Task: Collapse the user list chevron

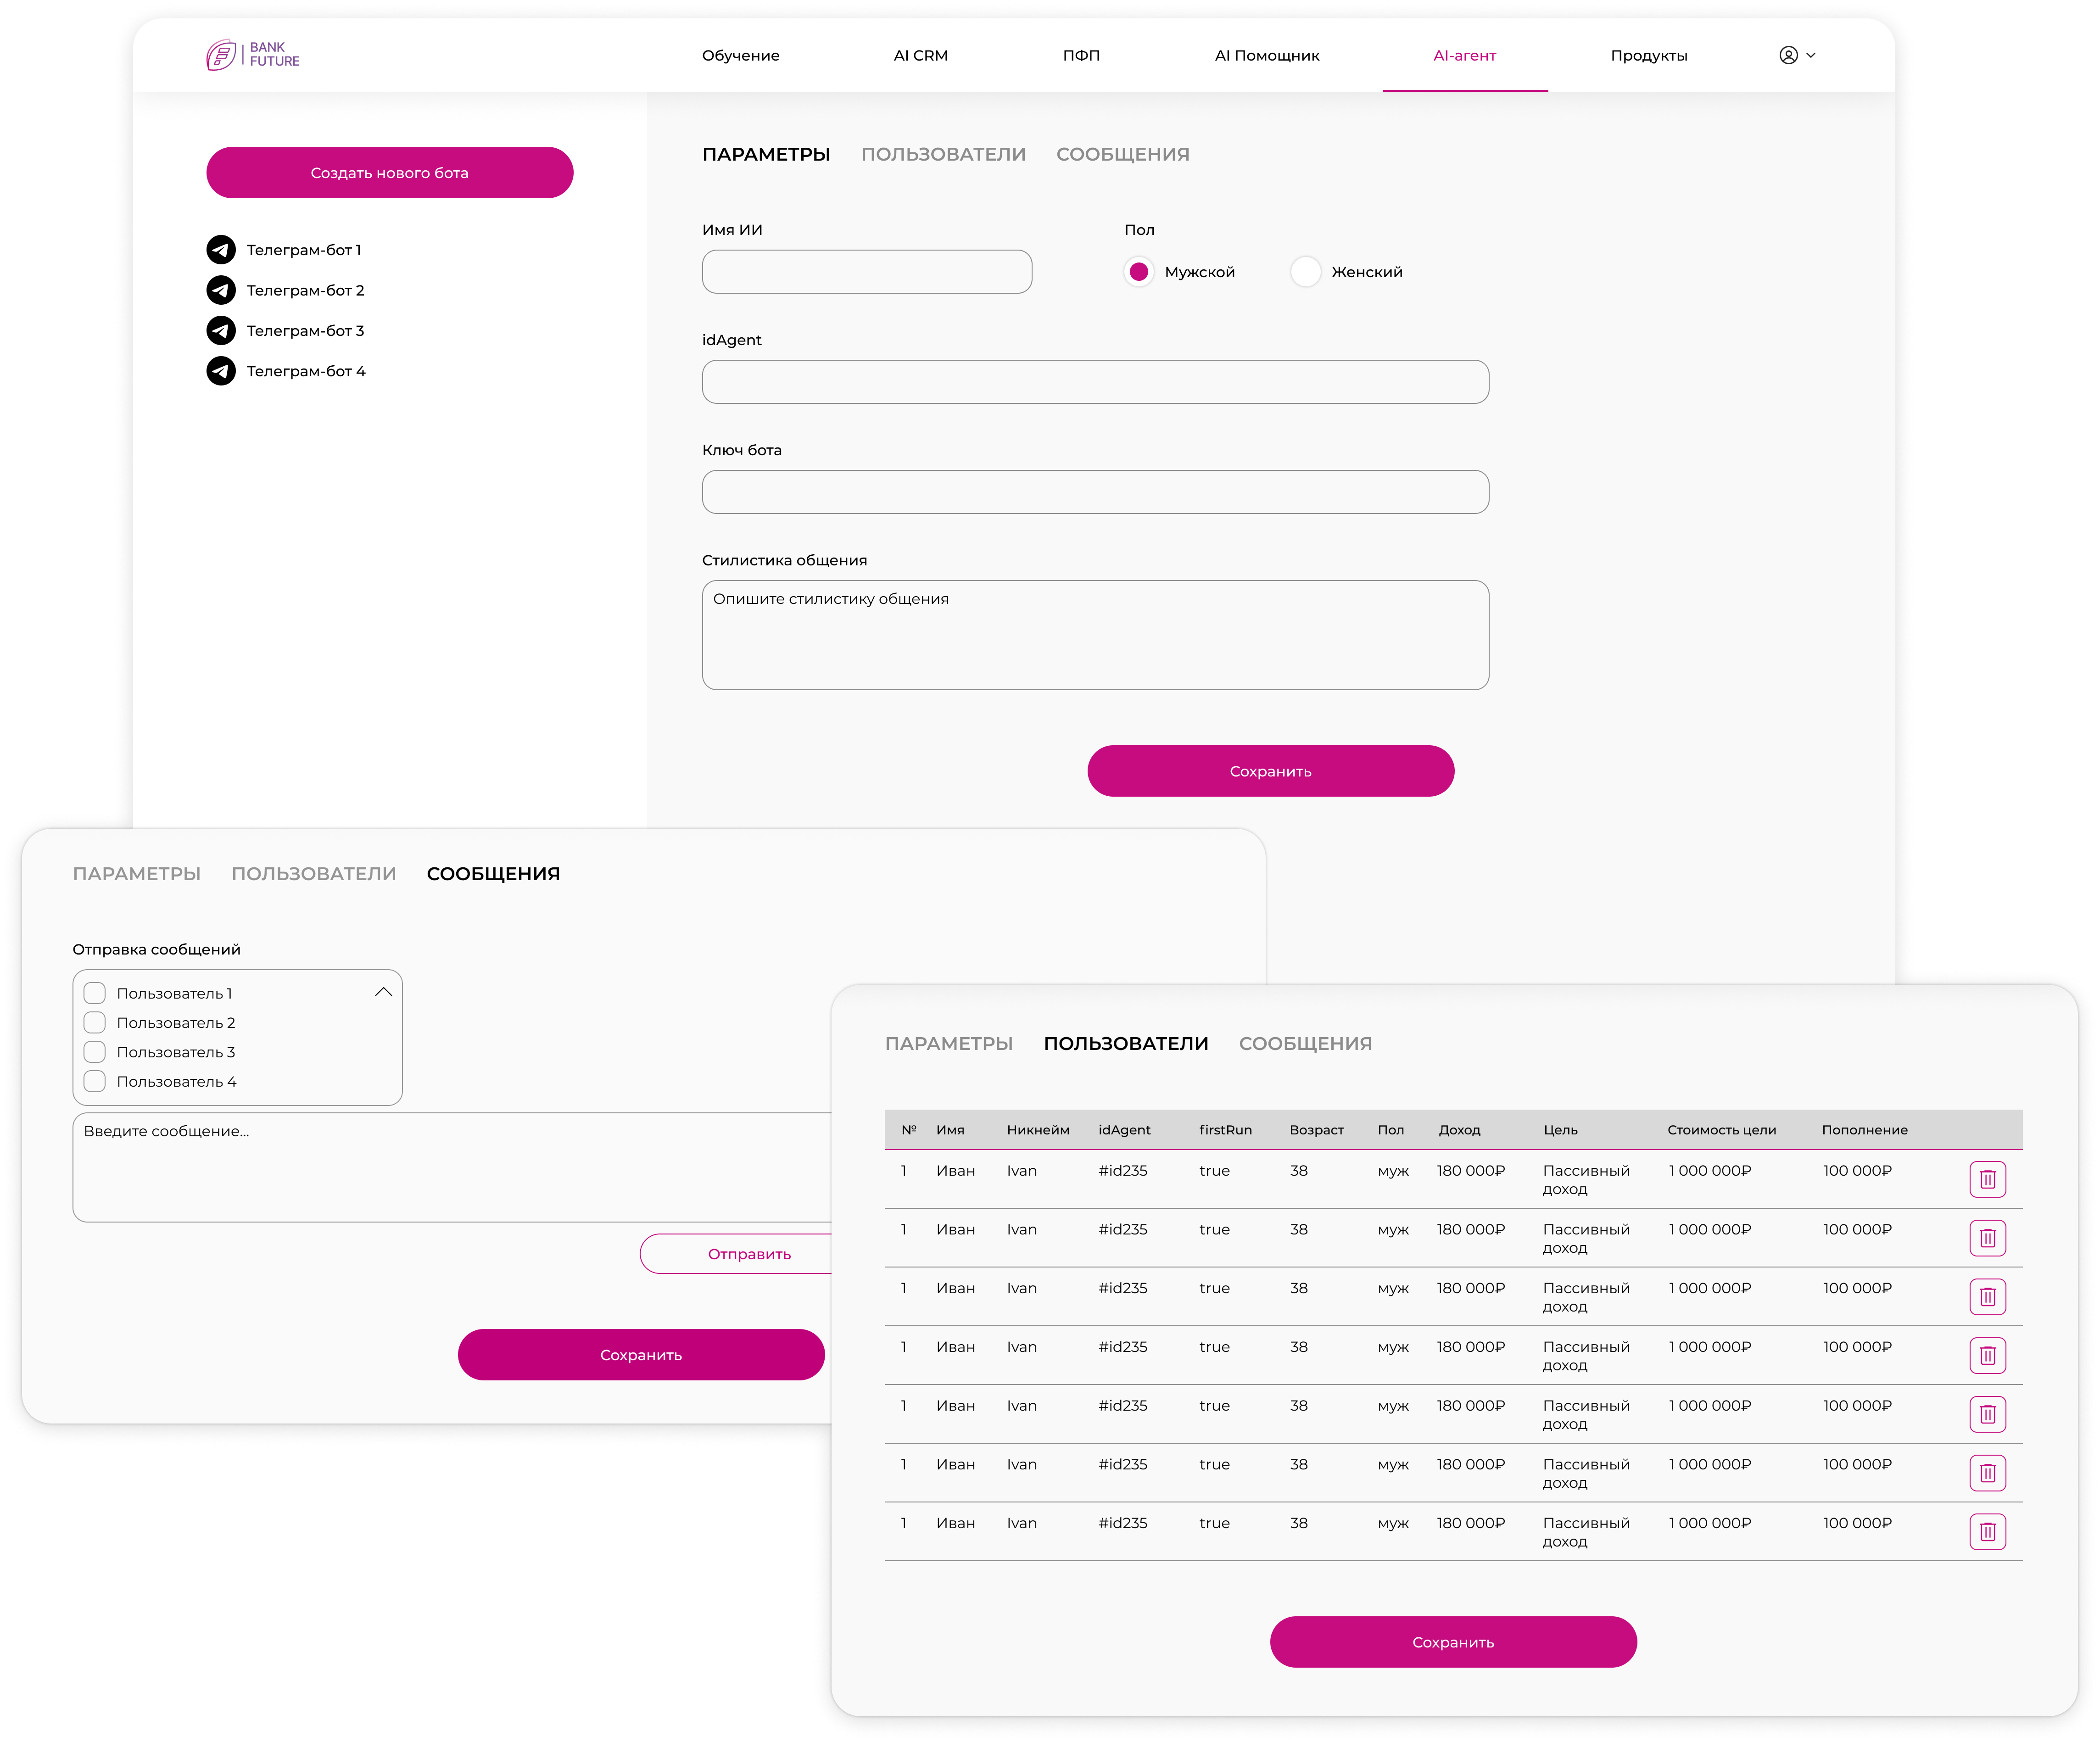Action: [x=383, y=993]
